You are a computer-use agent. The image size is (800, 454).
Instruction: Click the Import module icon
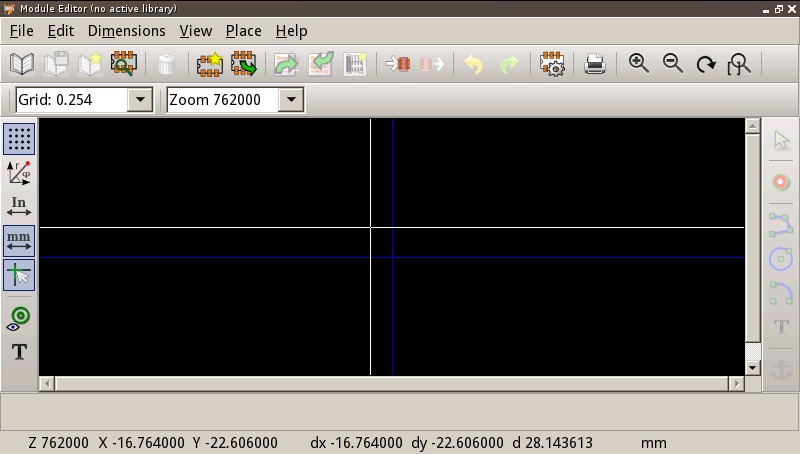[398, 64]
